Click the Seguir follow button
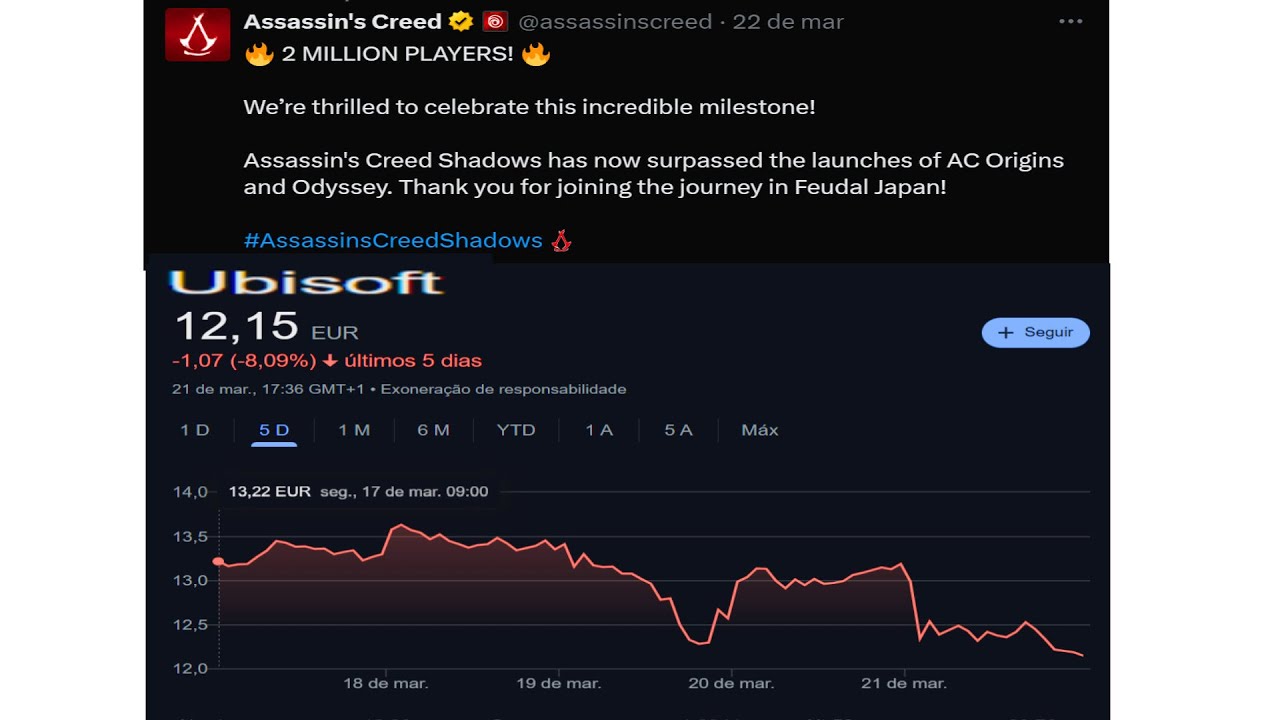 coord(1036,332)
